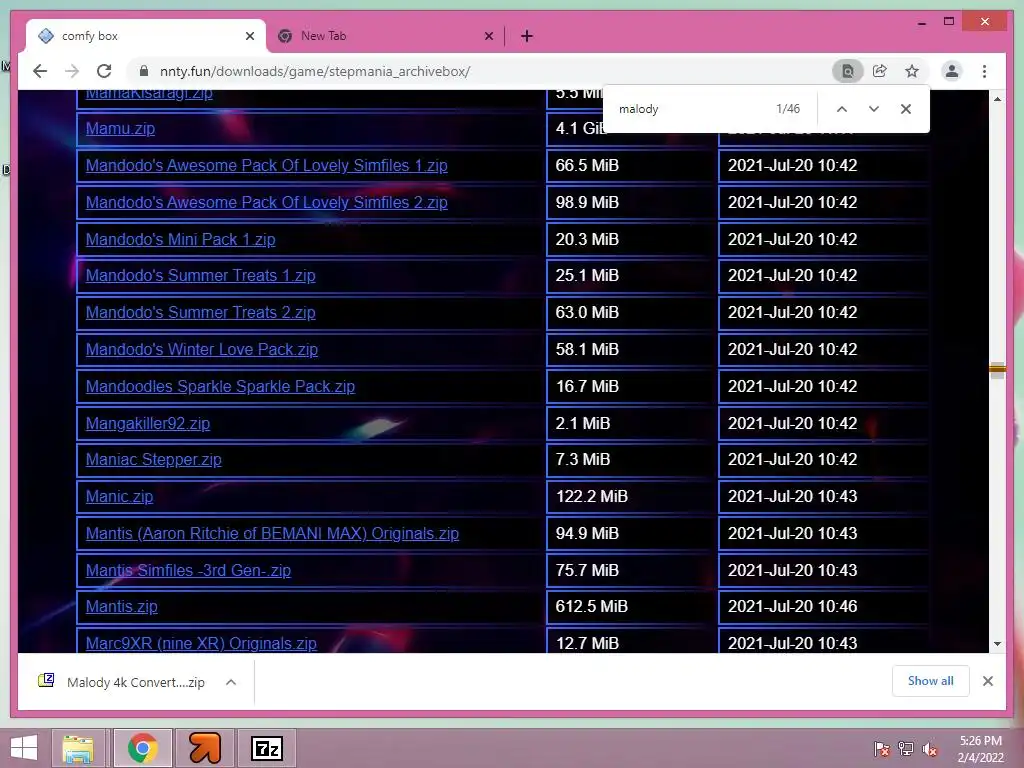Open 7-Zip from the taskbar
Screen dimensions: 1024x768
(266, 748)
